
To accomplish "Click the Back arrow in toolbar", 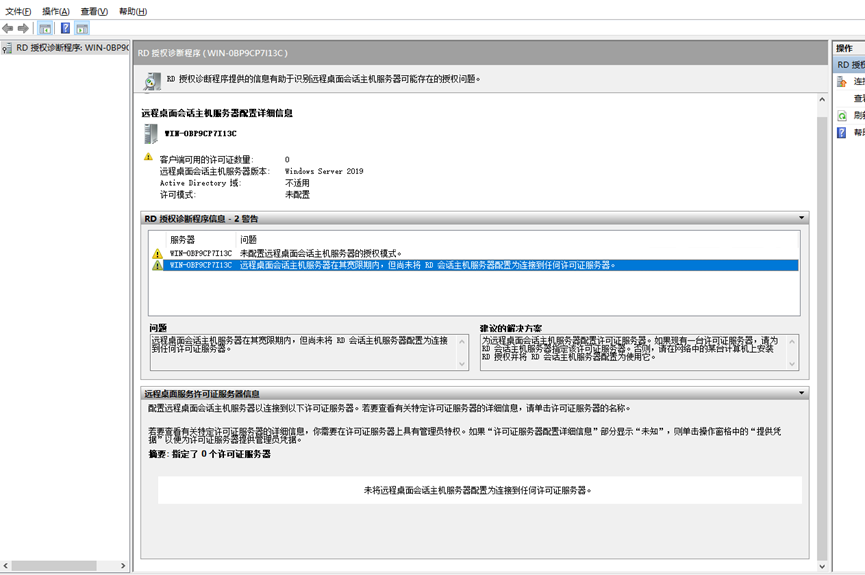I will coord(8,29).
